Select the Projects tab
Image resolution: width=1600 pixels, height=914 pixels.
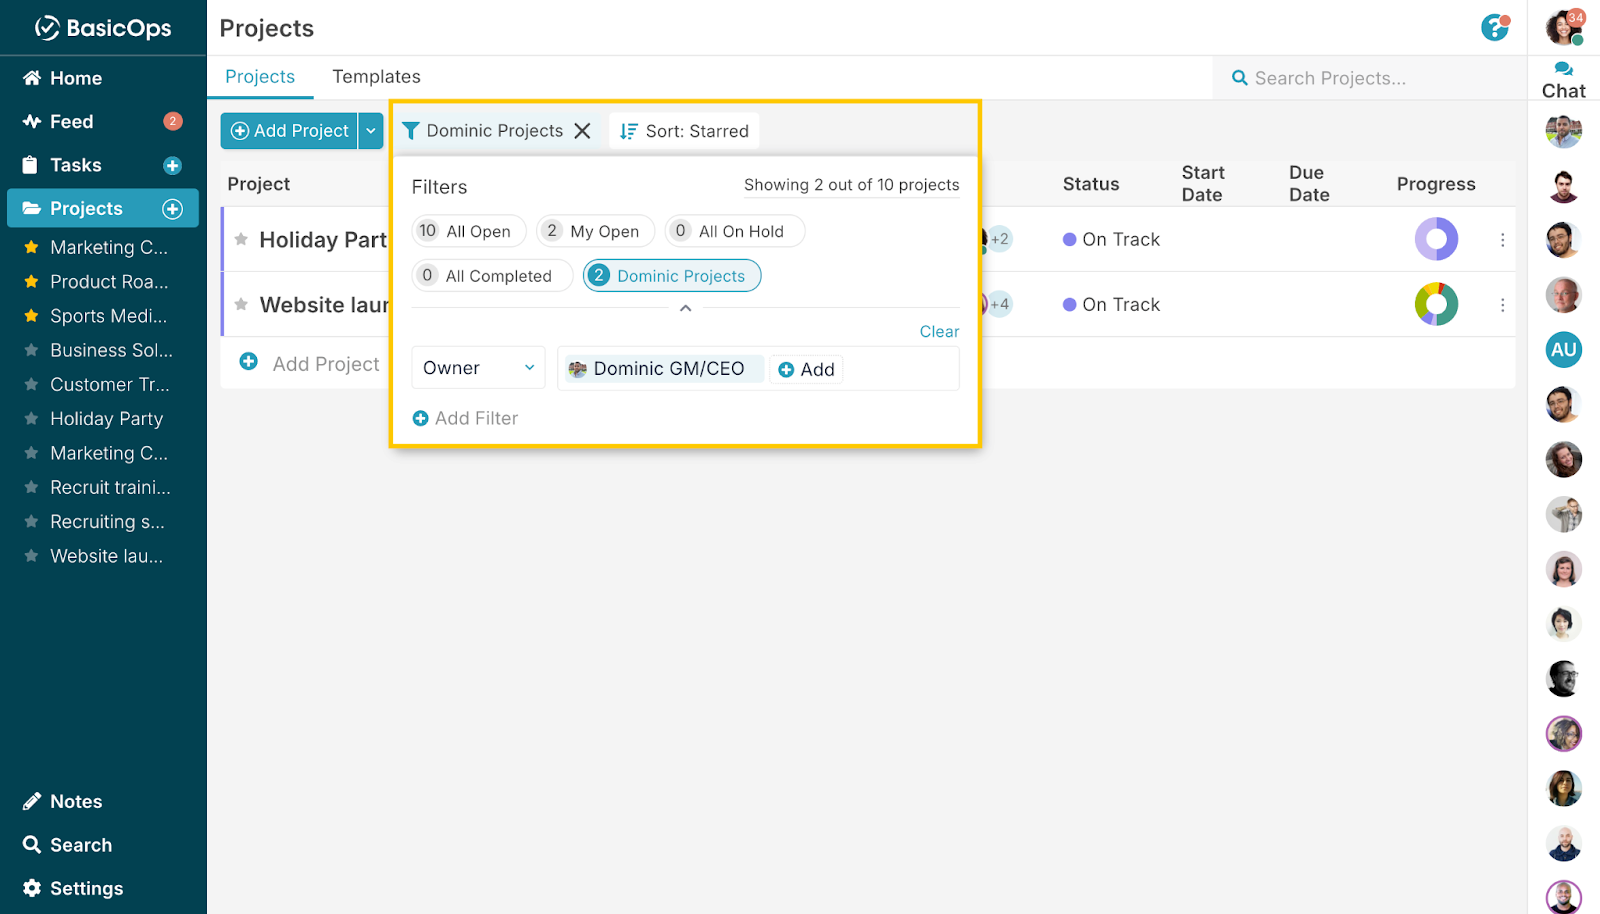(259, 76)
